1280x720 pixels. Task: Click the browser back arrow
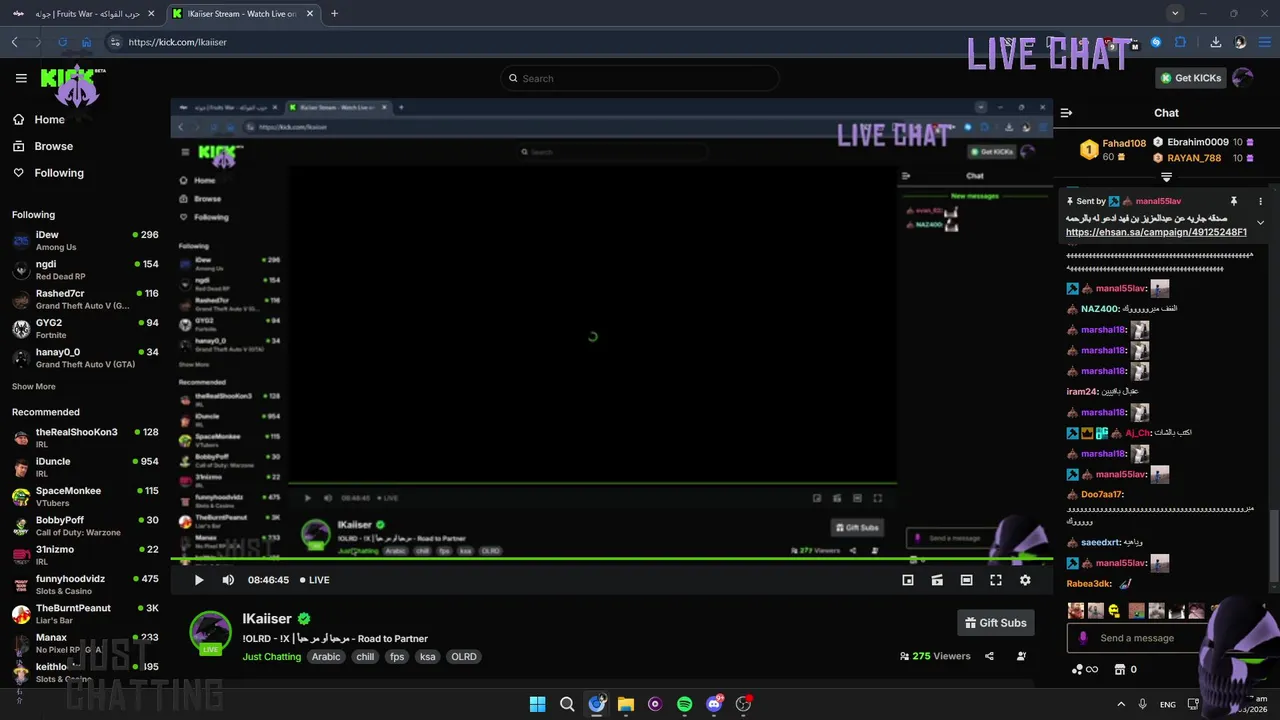(15, 42)
